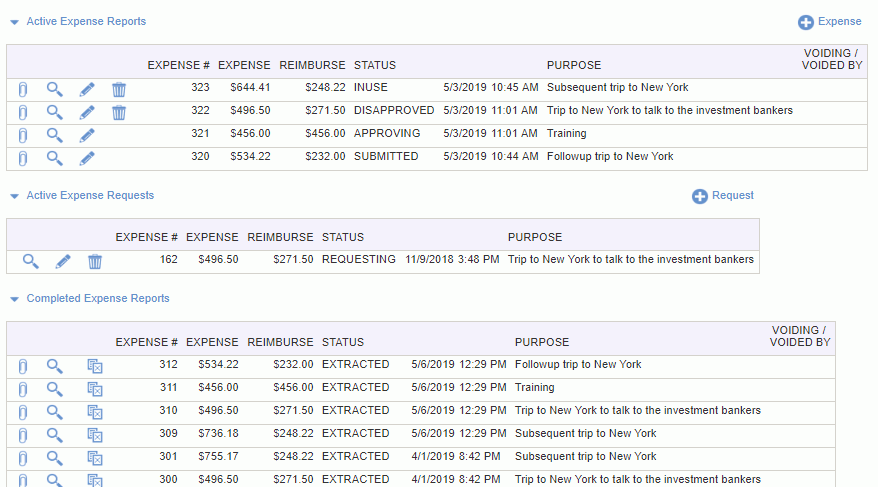View completed expense 310 with magnifier
Screen dimensions: 878x487
[x=54, y=412]
